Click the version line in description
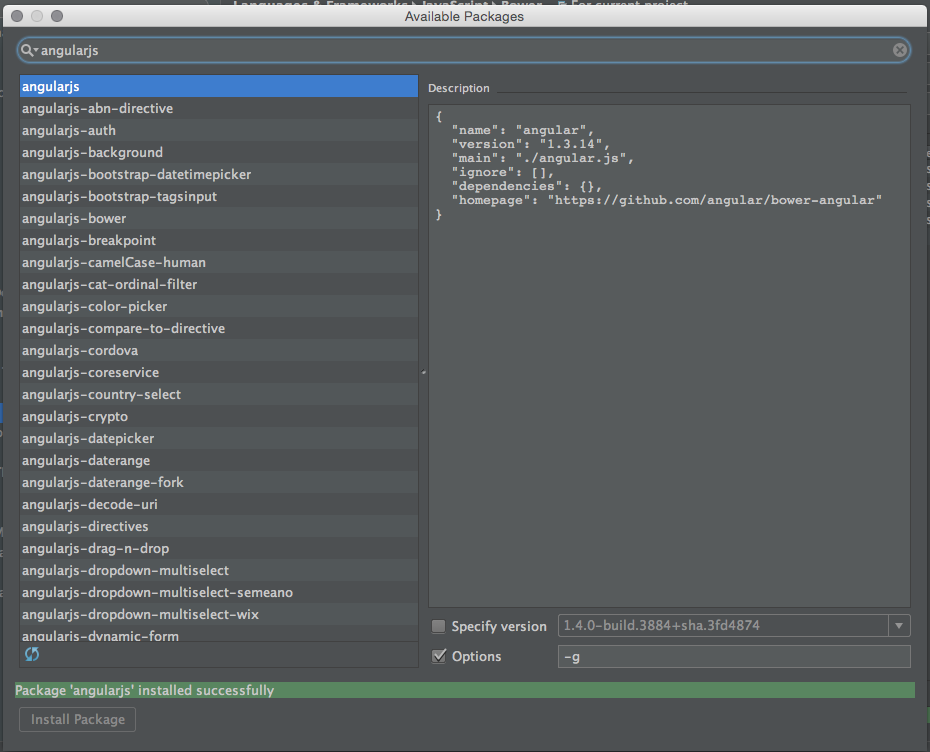The image size is (930, 752). pyautogui.click(x=530, y=144)
